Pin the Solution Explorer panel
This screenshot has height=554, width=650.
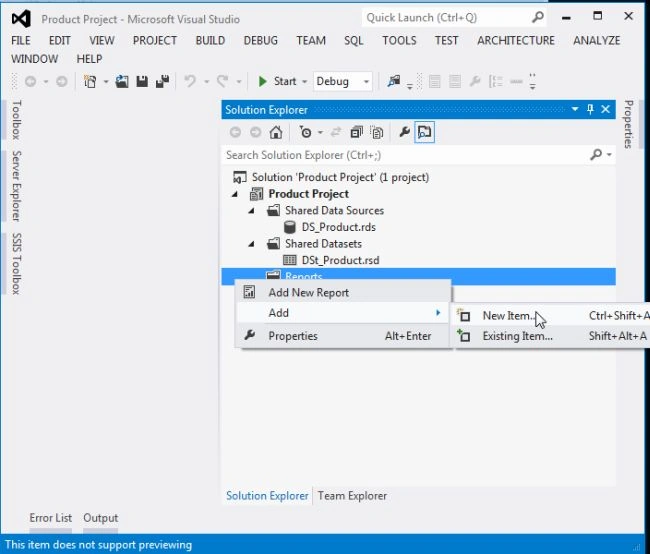pos(590,109)
